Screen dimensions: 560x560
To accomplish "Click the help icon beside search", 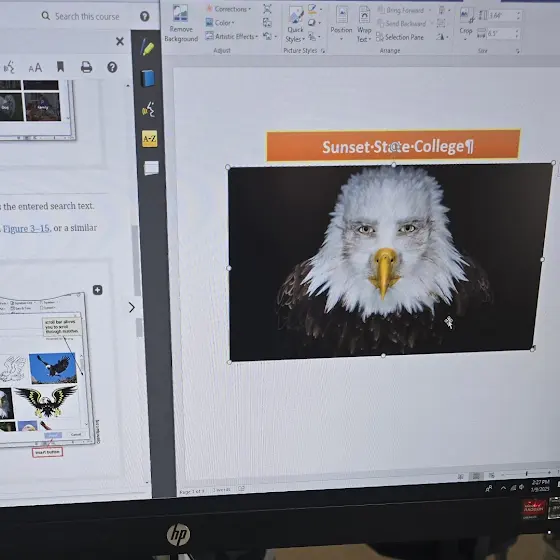I will (x=145, y=16).
